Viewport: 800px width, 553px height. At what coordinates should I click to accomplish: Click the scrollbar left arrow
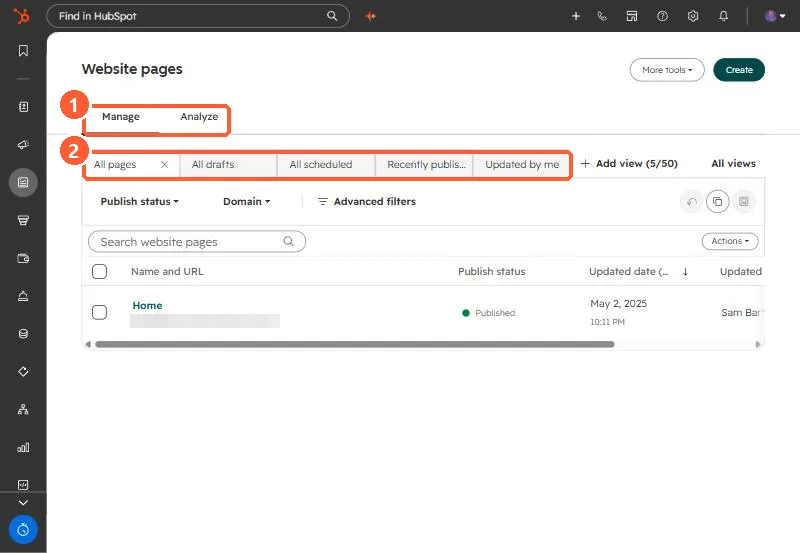(x=88, y=344)
